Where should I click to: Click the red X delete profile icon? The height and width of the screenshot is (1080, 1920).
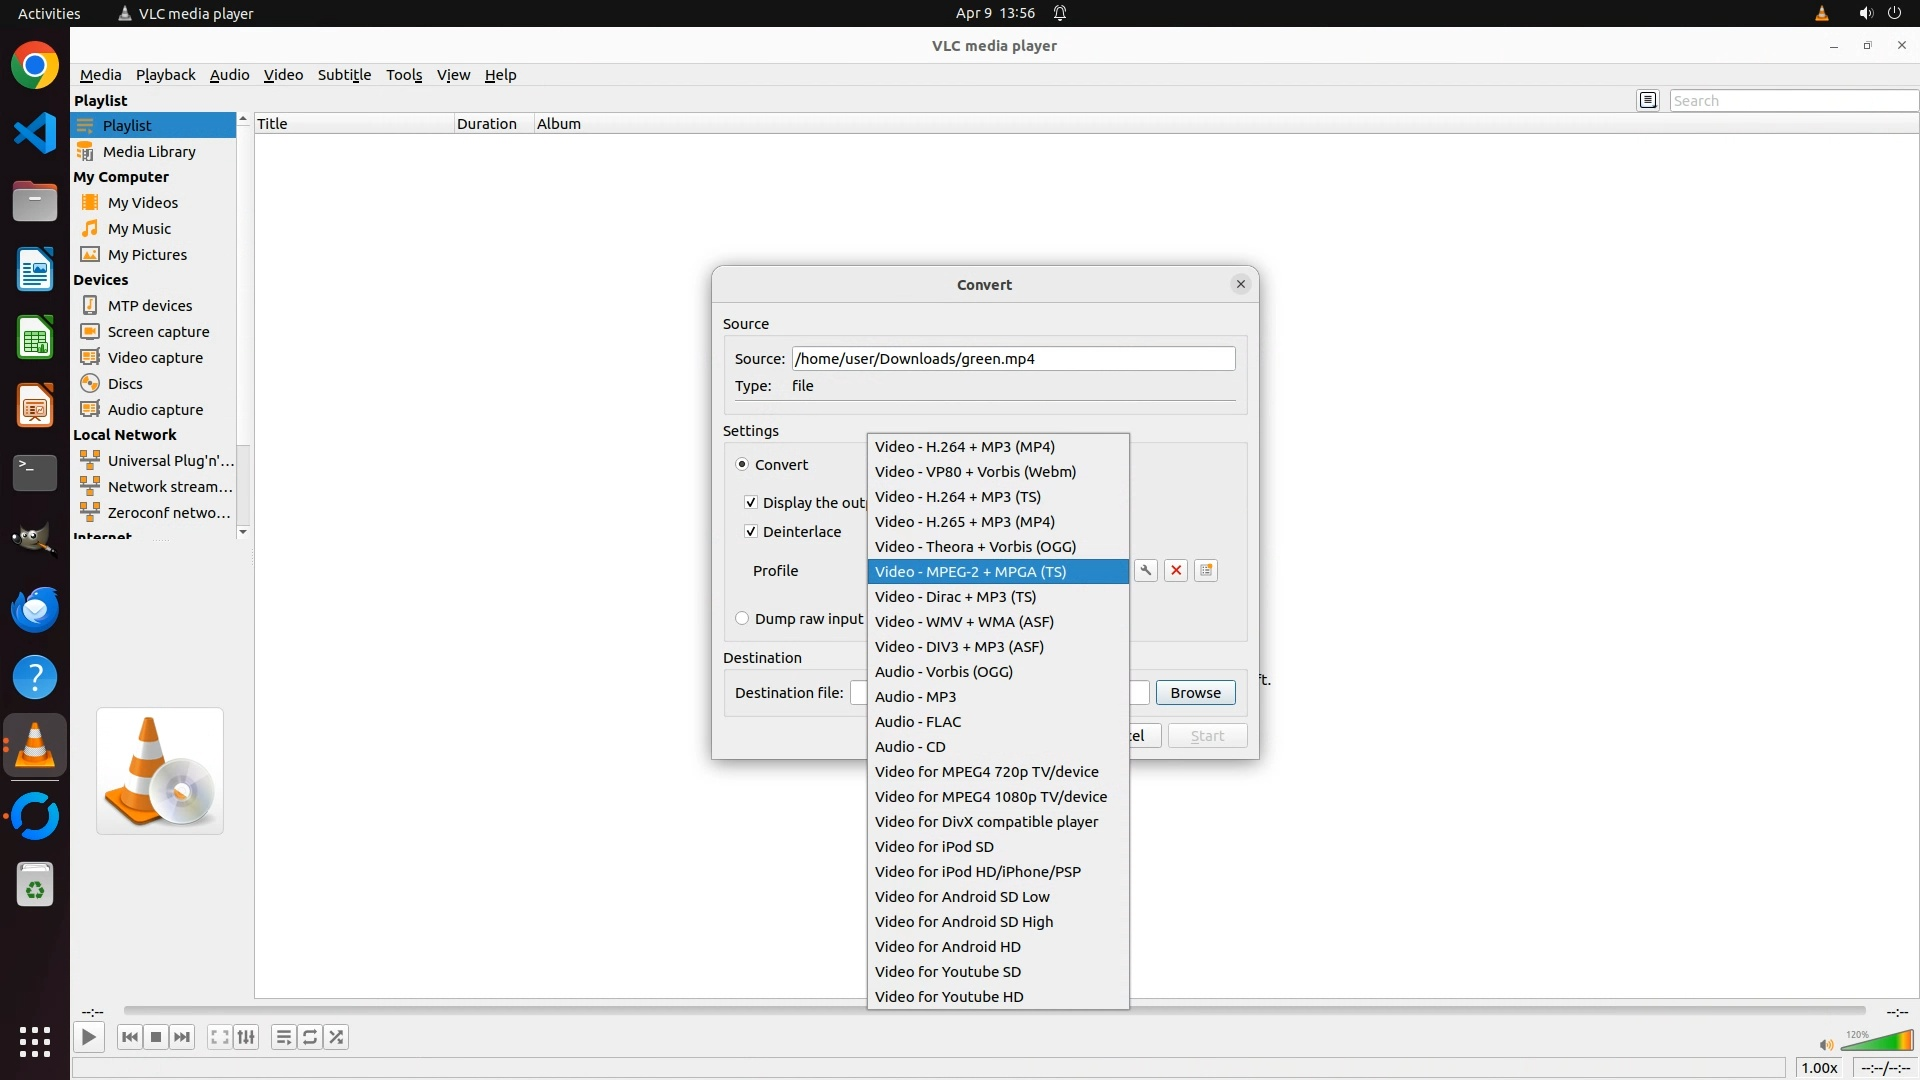point(1176,570)
